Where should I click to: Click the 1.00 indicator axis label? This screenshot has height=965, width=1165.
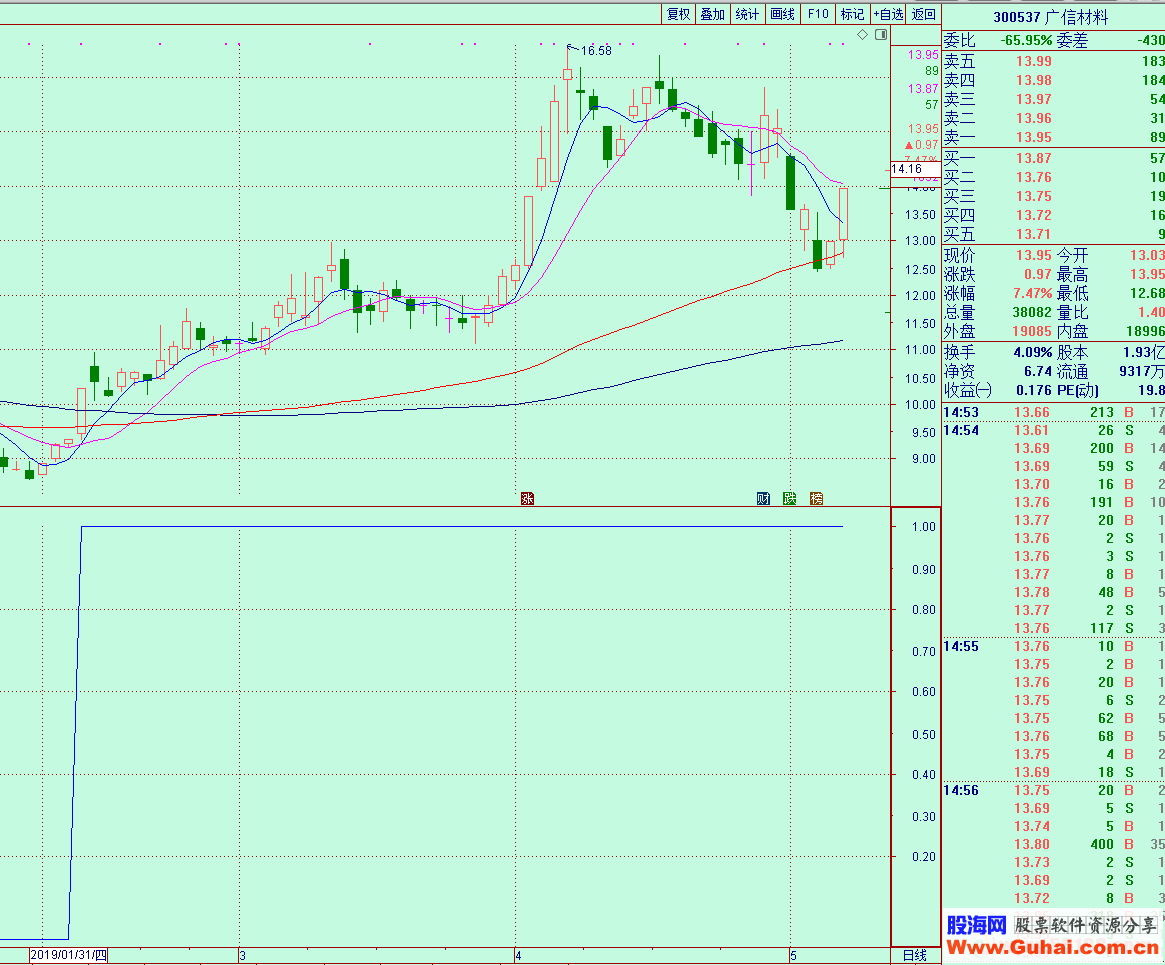924,527
